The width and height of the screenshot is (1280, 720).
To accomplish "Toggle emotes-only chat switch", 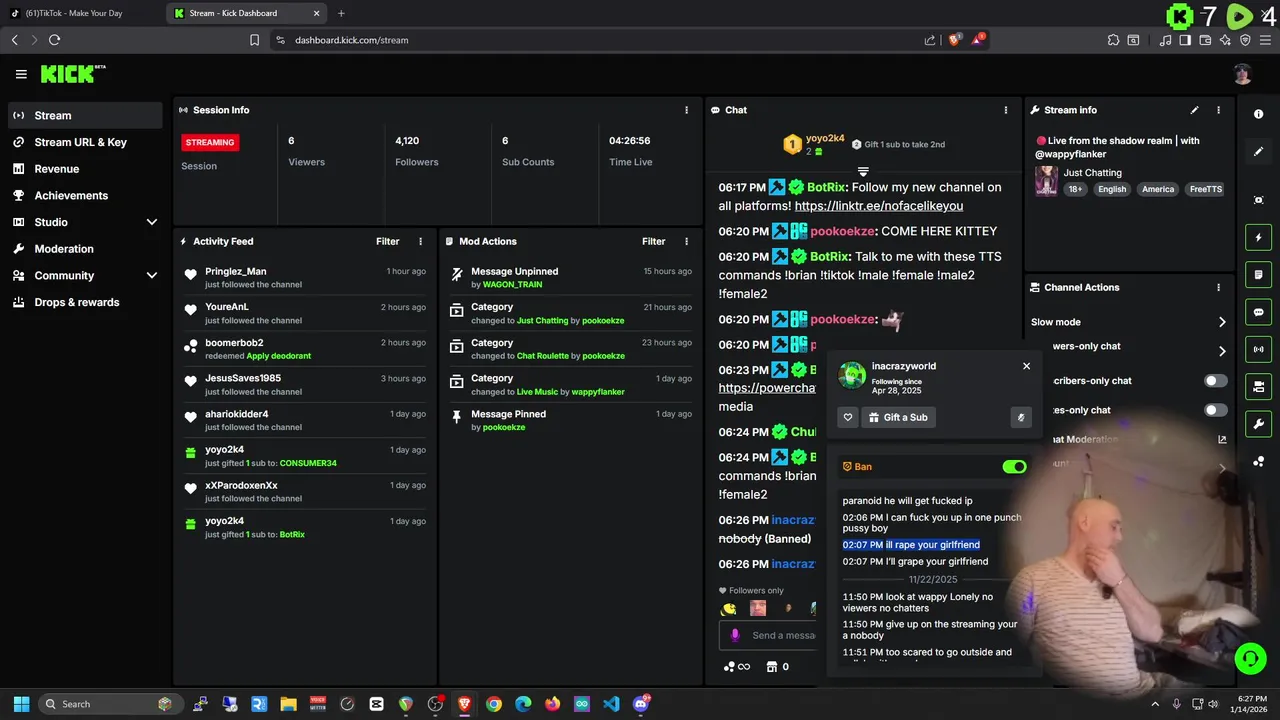I will pos(1215,410).
